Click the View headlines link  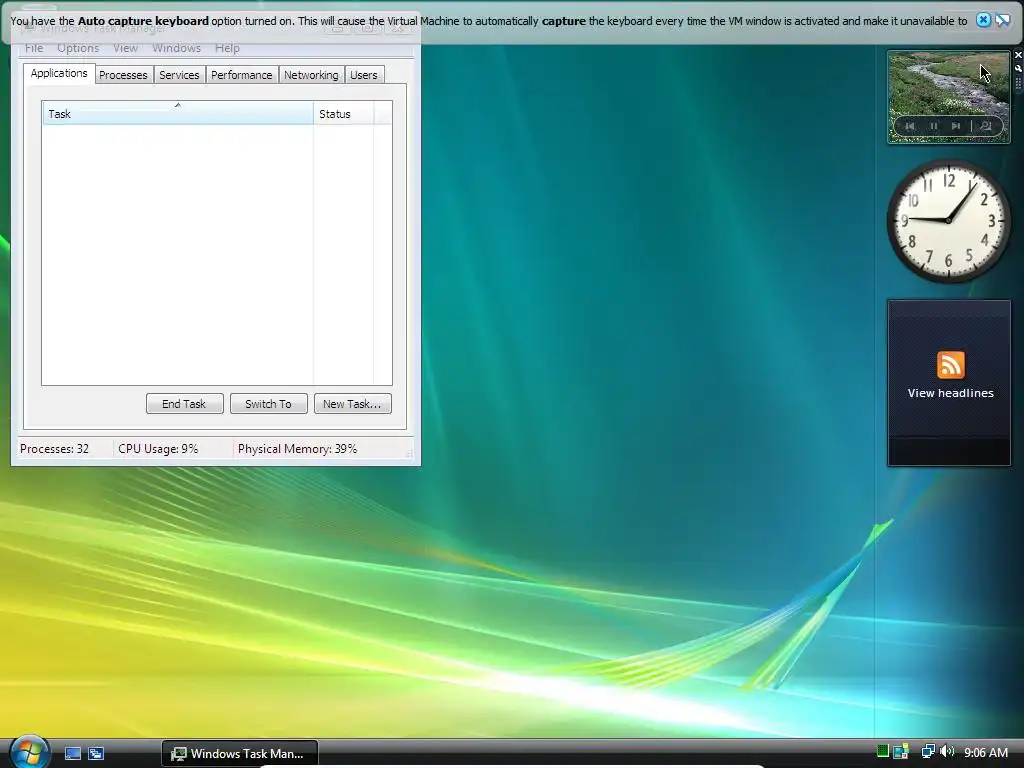point(950,393)
